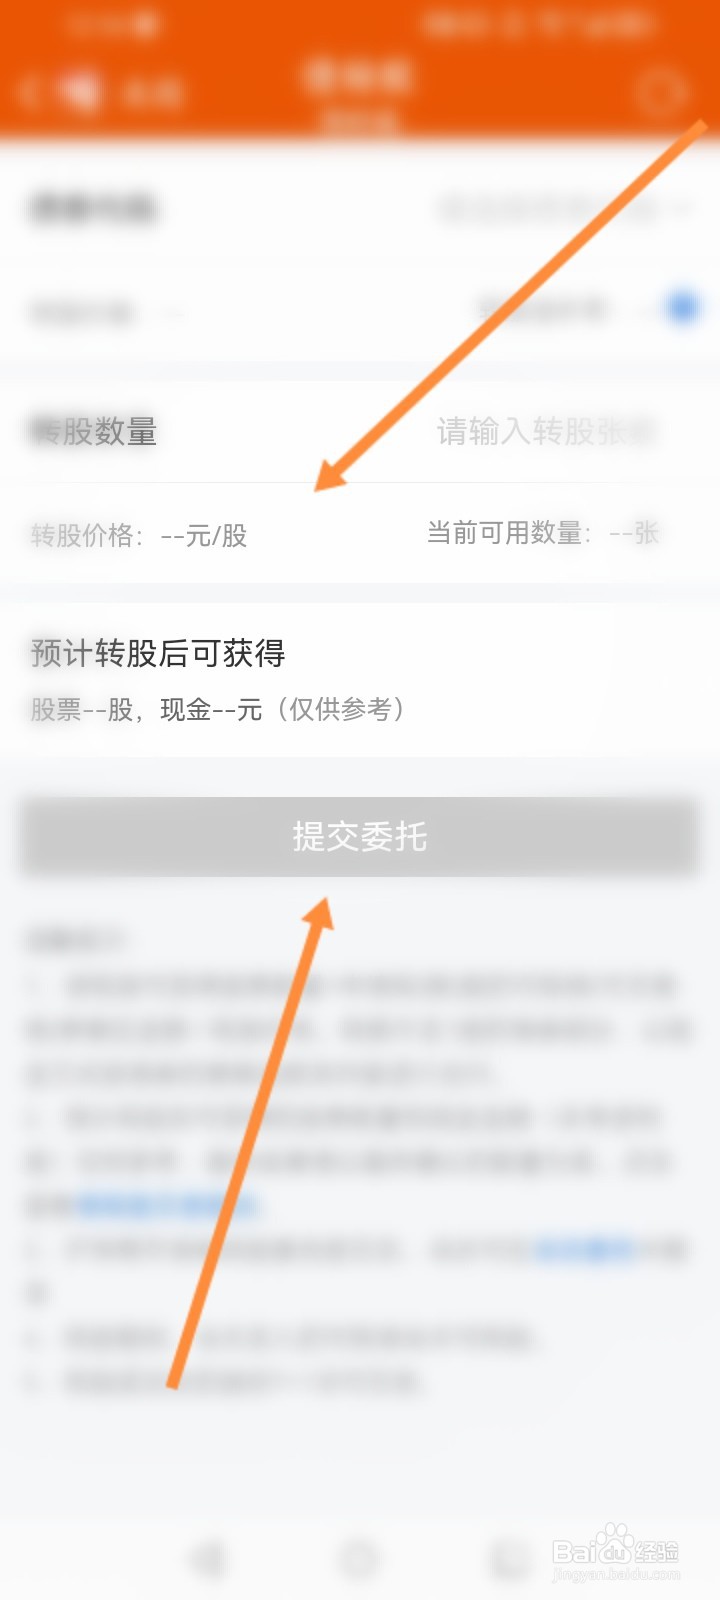Tap the back arrow in orange header
Viewport: 720px width, 1600px height.
[x=28, y=93]
